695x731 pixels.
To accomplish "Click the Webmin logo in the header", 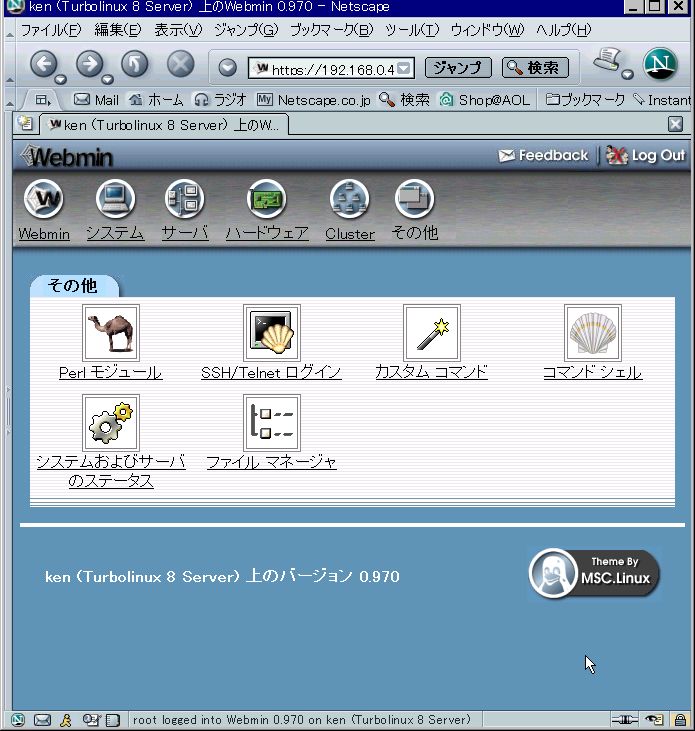I will [x=68, y=157].
